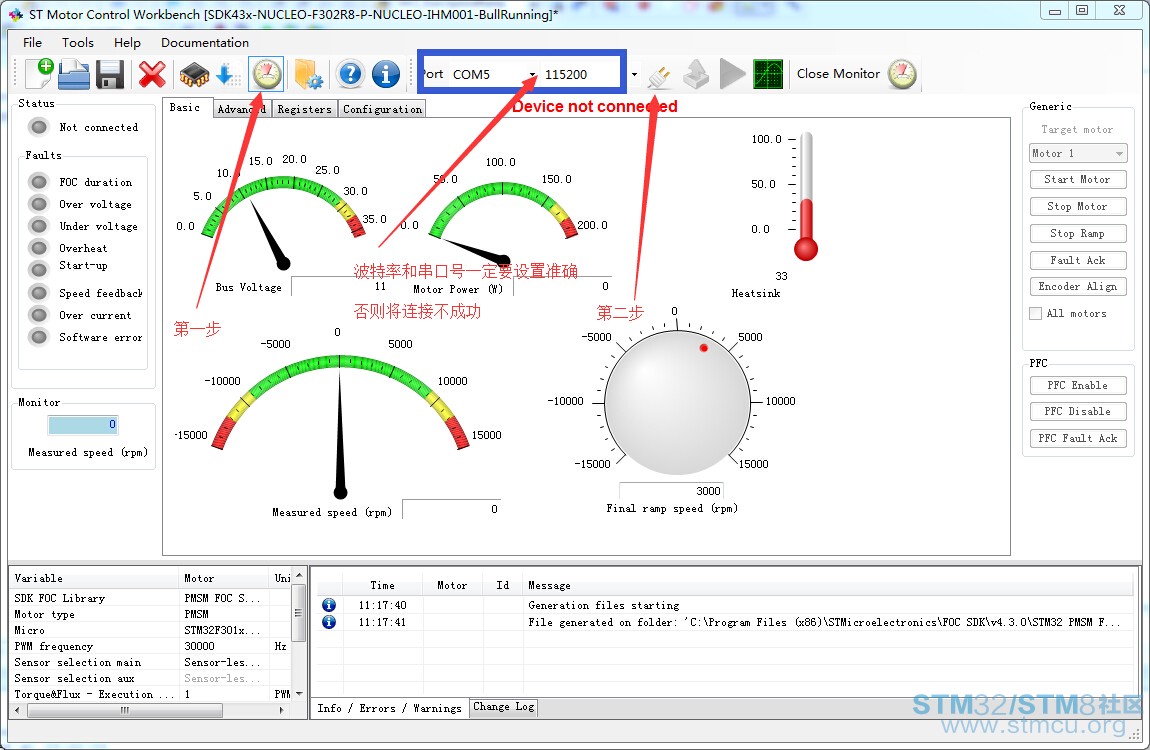This screenshot has width=1150, height=750.
Task: Select the PWM frequency variable row
Action: pos(151,646)
